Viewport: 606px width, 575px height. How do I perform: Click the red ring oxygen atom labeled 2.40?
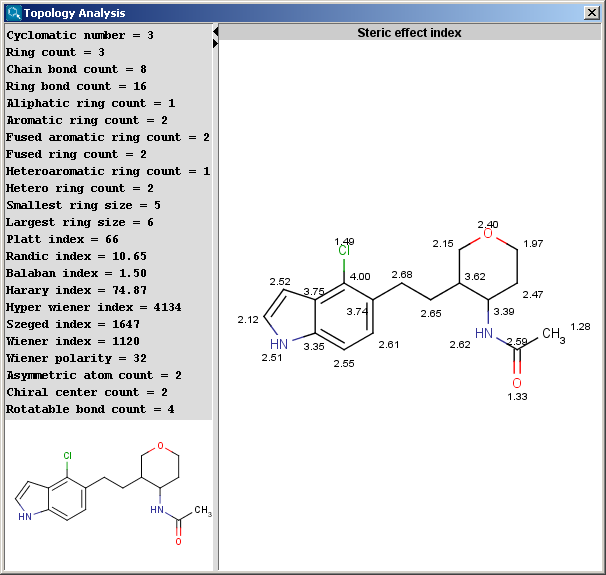tap(487, 235)
